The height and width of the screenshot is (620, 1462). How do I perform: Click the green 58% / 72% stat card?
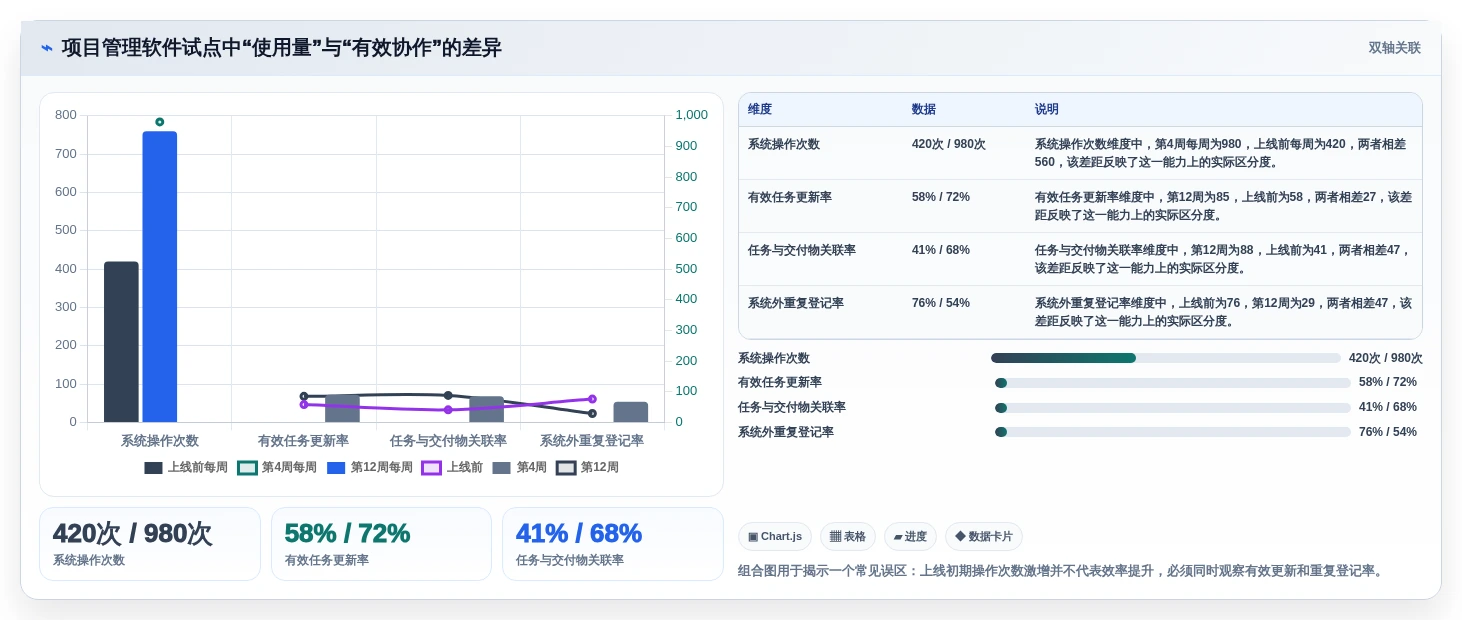click(x=381, y=544)
